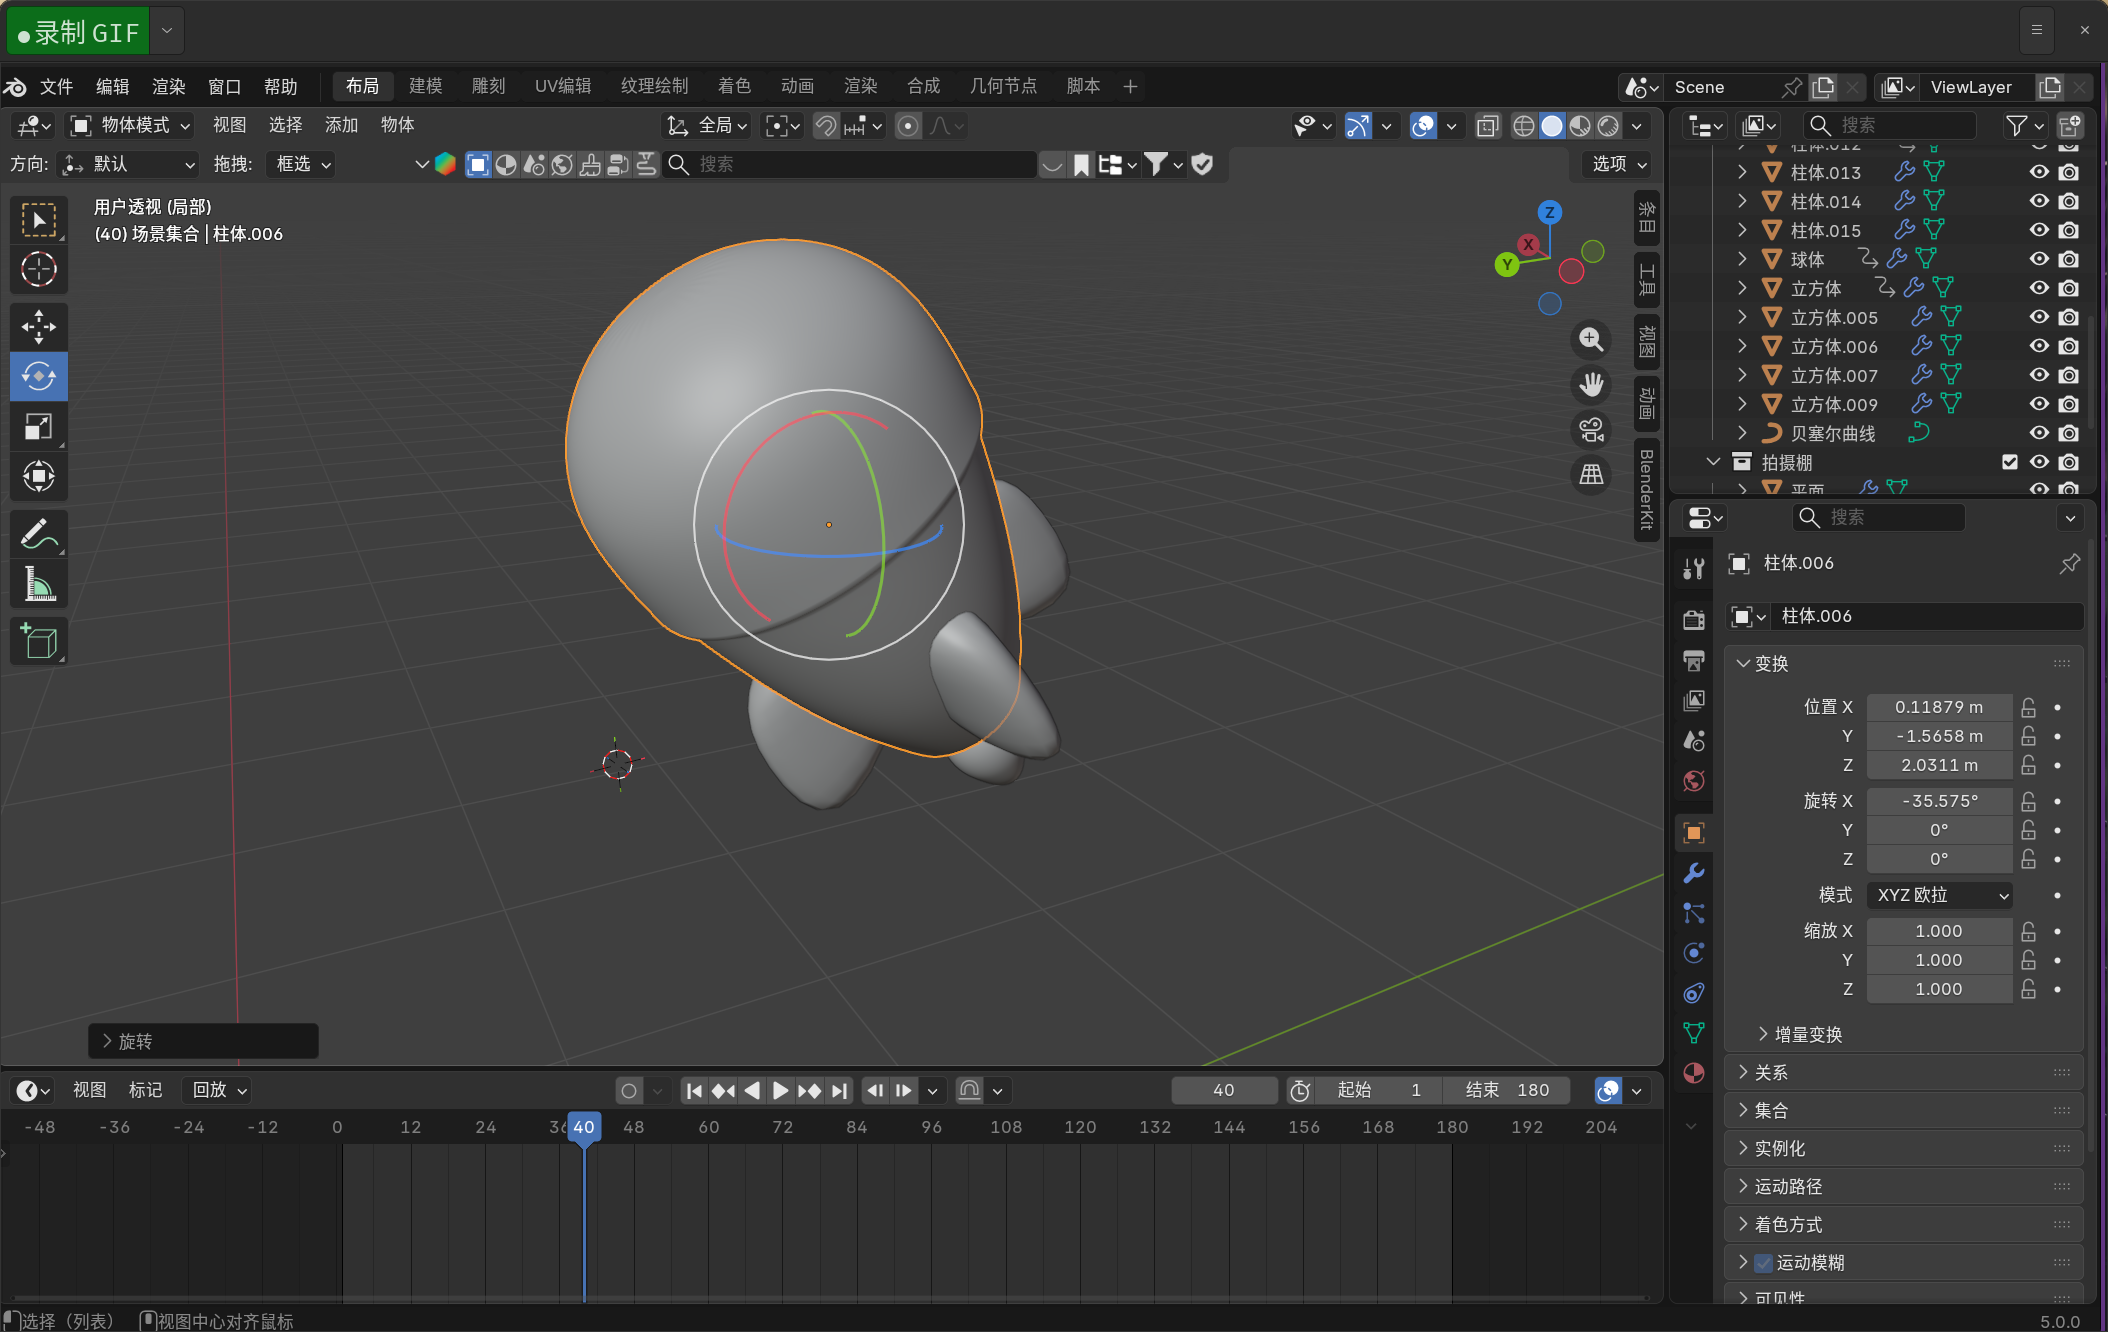The image size is (2108, 1332).
Task: Toggle camera view icon in viewport
Action: point(1591,430)
